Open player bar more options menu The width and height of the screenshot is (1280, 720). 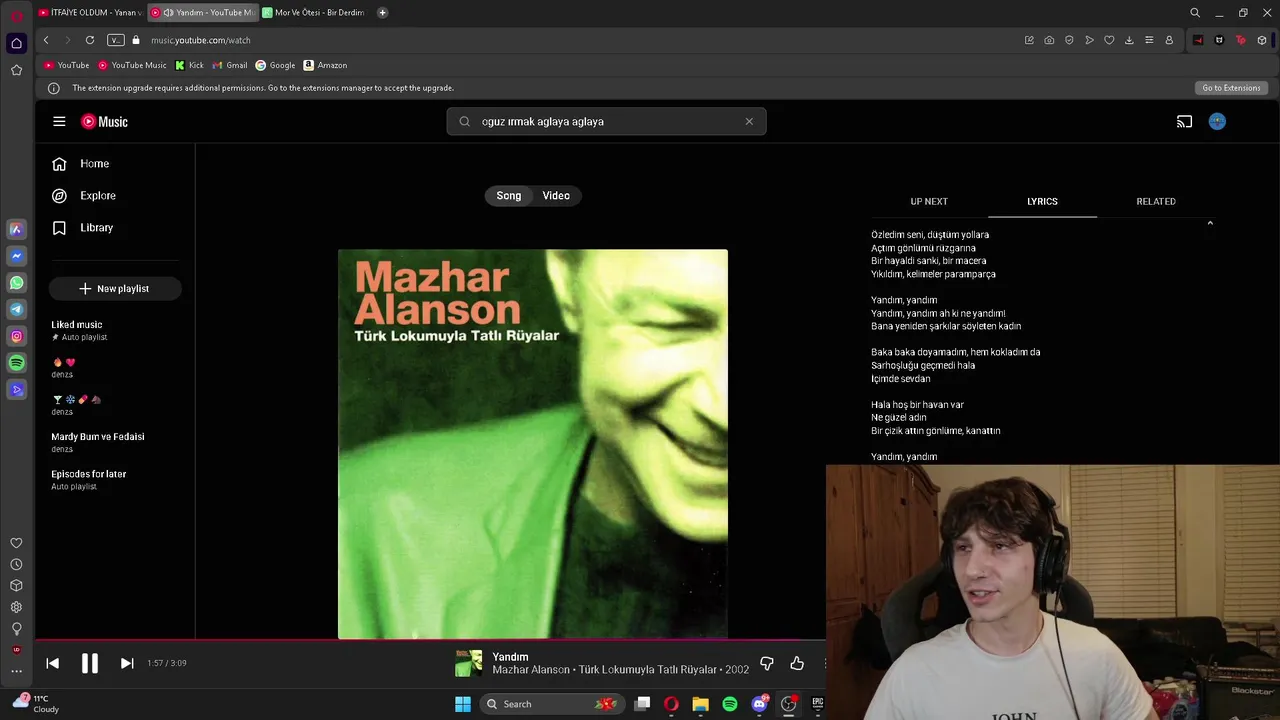click(824, 663)
